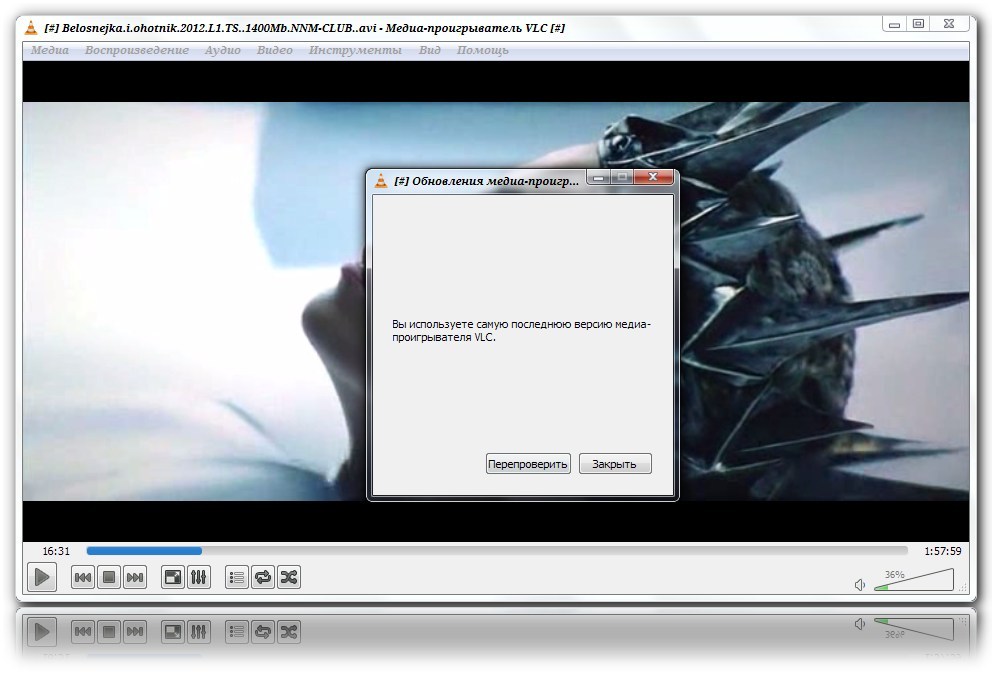Expand the Аудио menu
This screenshot has height=674, width=992.
(224, 50)
